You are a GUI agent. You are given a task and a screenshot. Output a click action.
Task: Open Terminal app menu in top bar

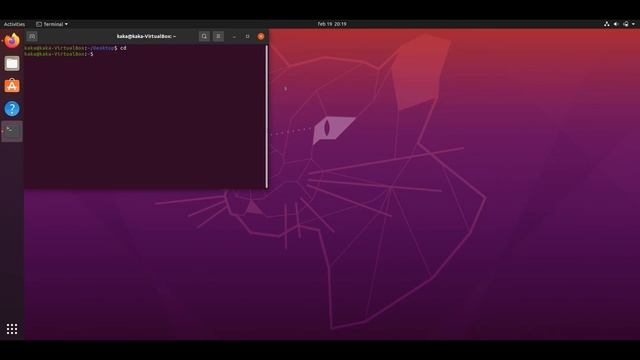[x=52, y=24]
